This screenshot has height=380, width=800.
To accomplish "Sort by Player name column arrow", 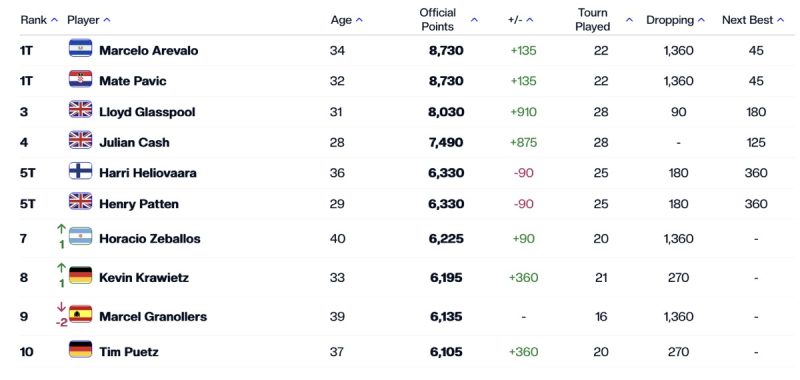I will (x=107, y=20).
